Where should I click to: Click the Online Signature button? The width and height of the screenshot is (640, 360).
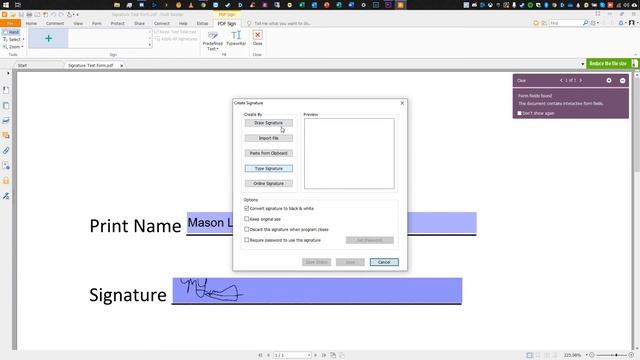pyautogui.click(x=269, y=183)
